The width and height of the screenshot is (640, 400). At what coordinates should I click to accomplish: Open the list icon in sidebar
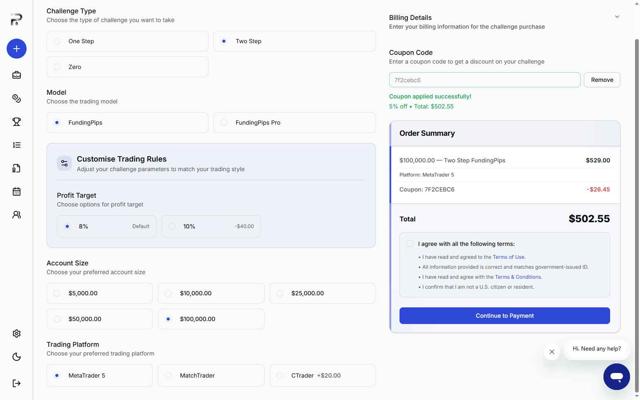tap(16, 145)
